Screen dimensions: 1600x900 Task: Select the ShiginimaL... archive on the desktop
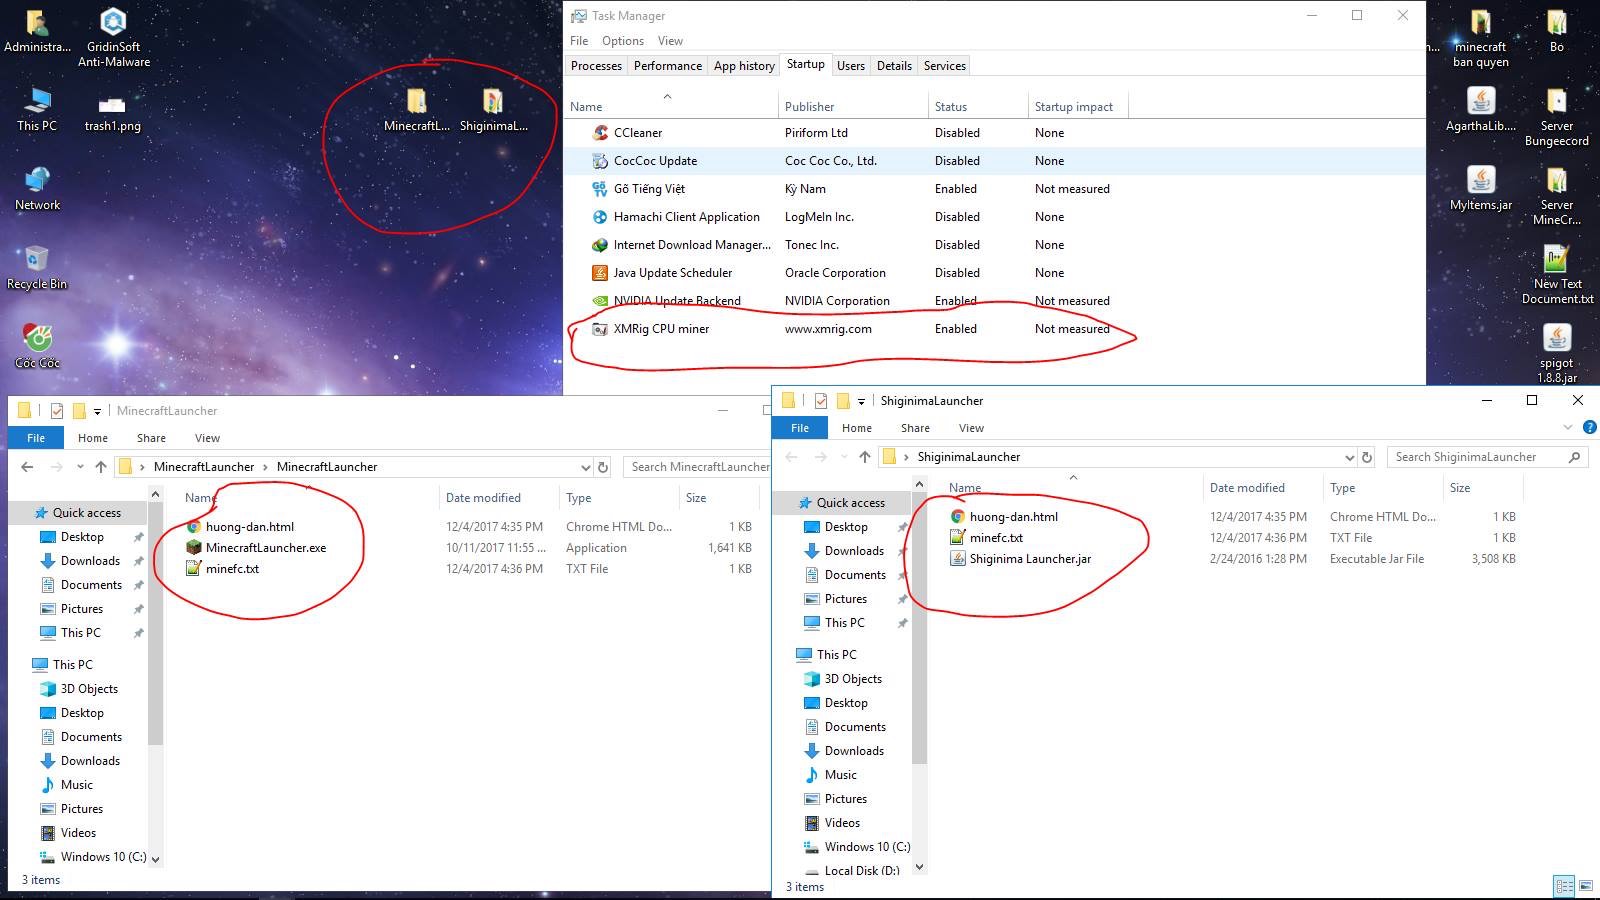coord(493,111)
